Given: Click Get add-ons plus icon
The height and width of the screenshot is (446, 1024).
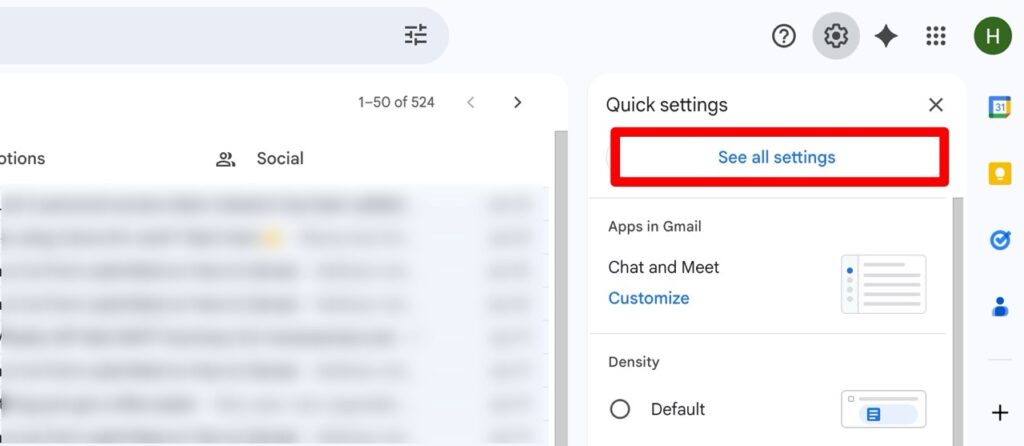Looking at the screenshot, I should pos(999,413).
